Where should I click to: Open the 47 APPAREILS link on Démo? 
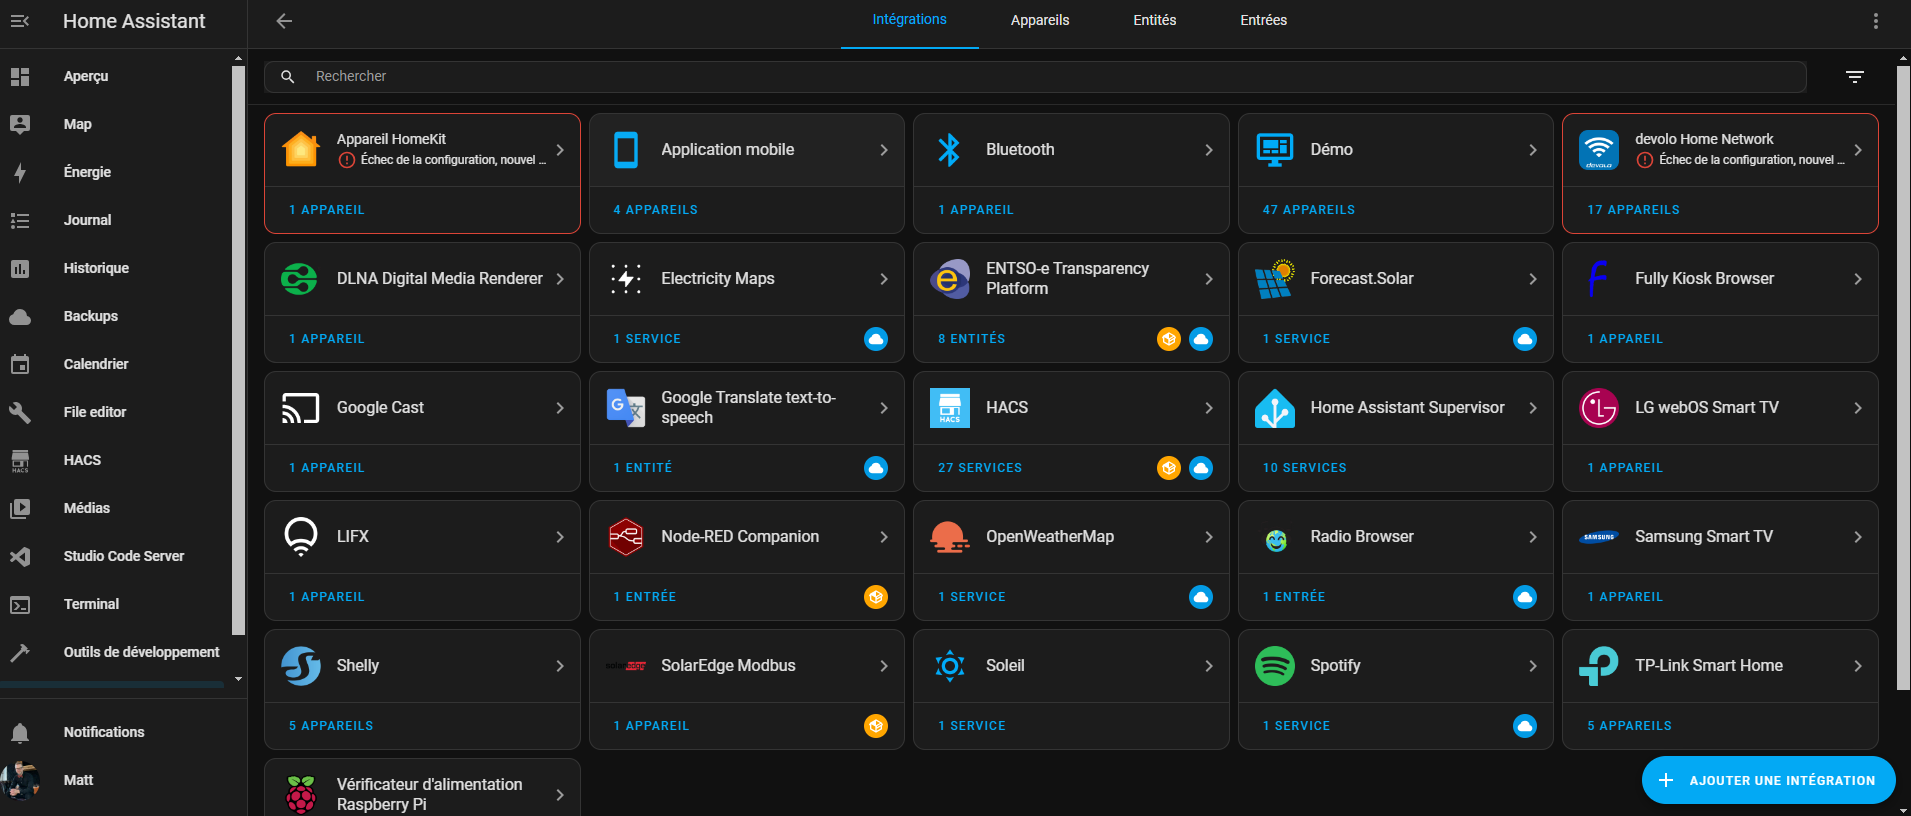pos(1309,210)
